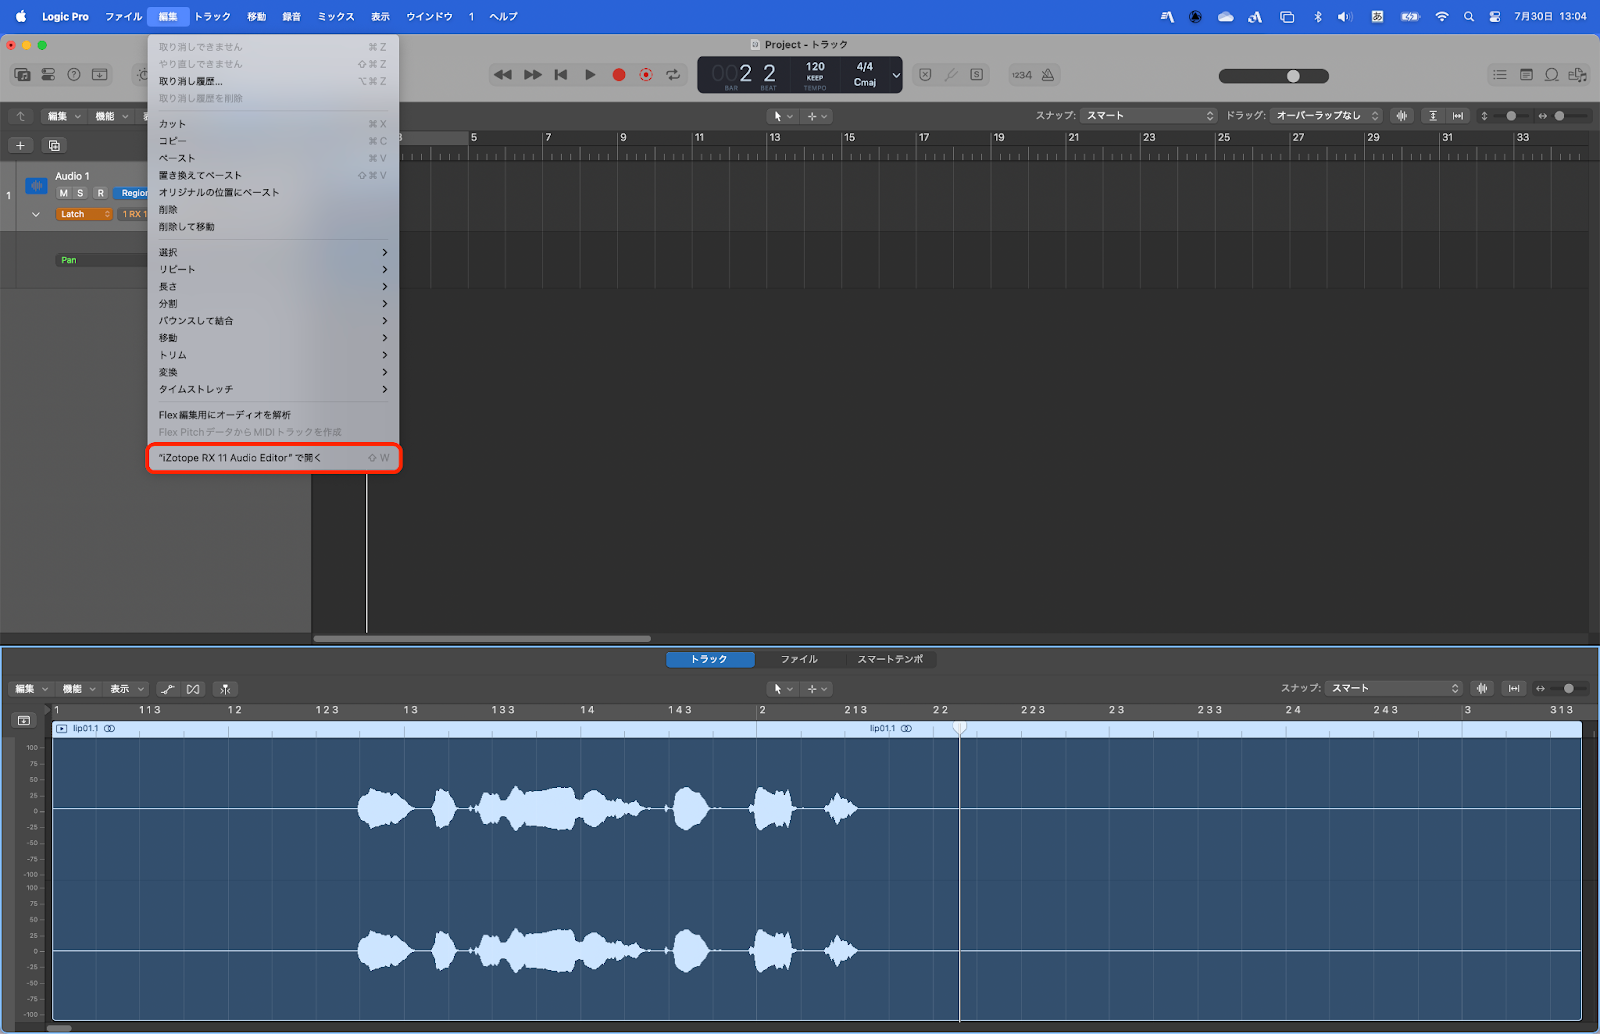Open the Drag mode dropdown
This screenshot has width=1600, height=1034.
pos(1327,116)
